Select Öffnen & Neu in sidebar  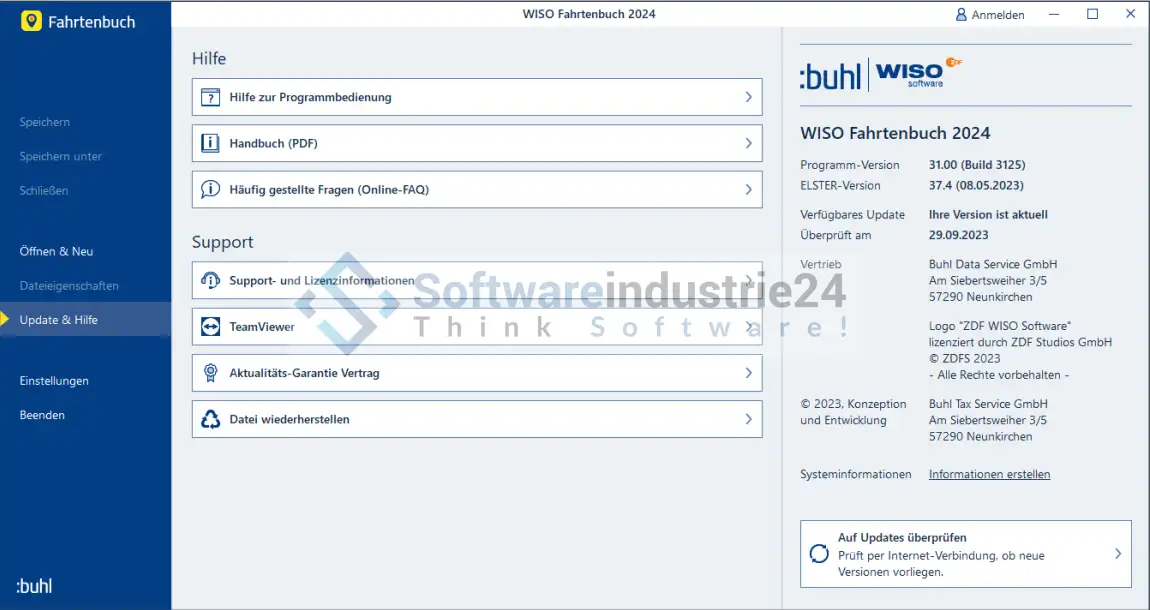coord(56,252)
